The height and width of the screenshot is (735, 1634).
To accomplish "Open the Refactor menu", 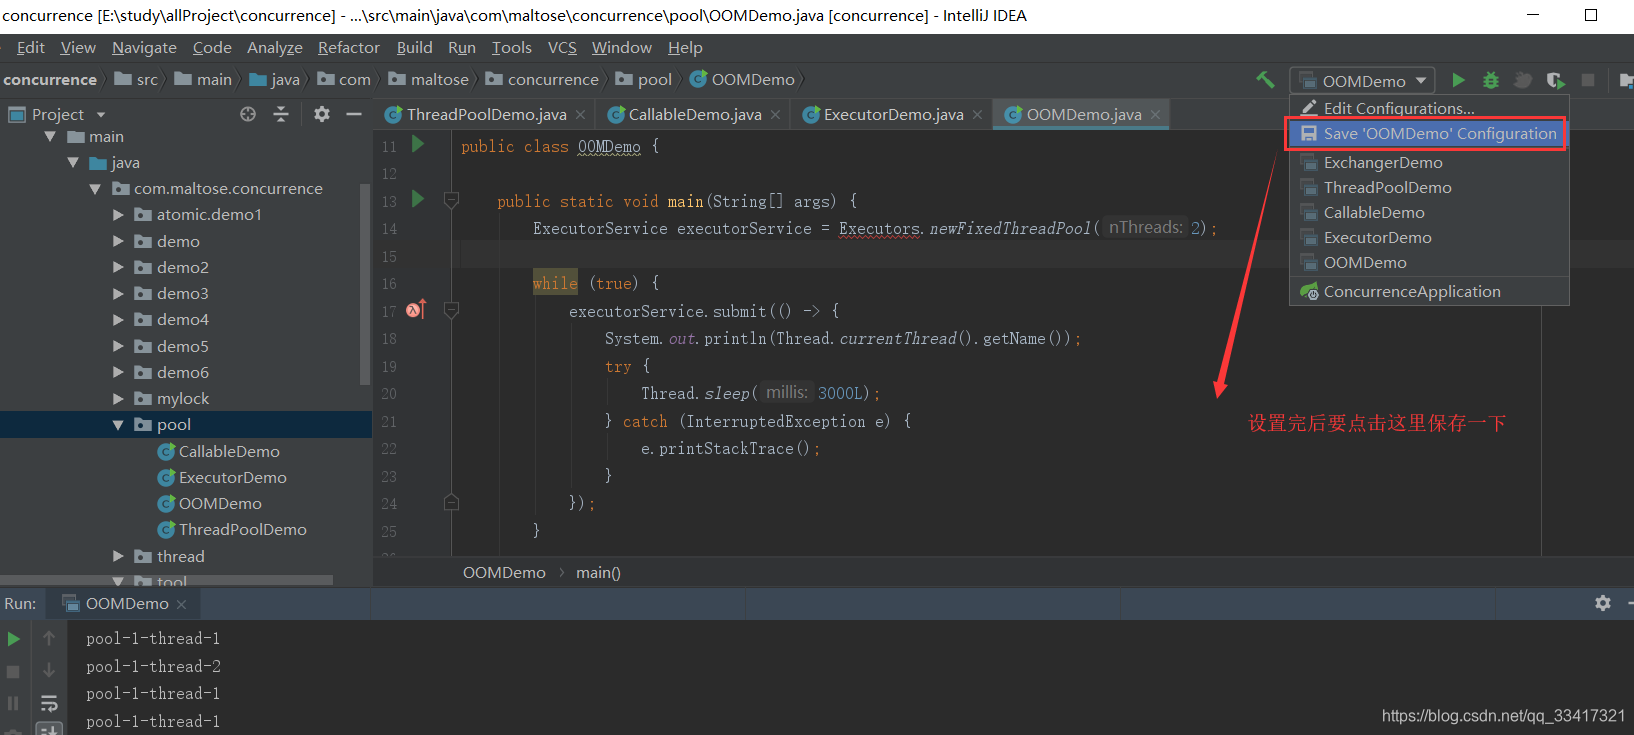I will (348, 47).
